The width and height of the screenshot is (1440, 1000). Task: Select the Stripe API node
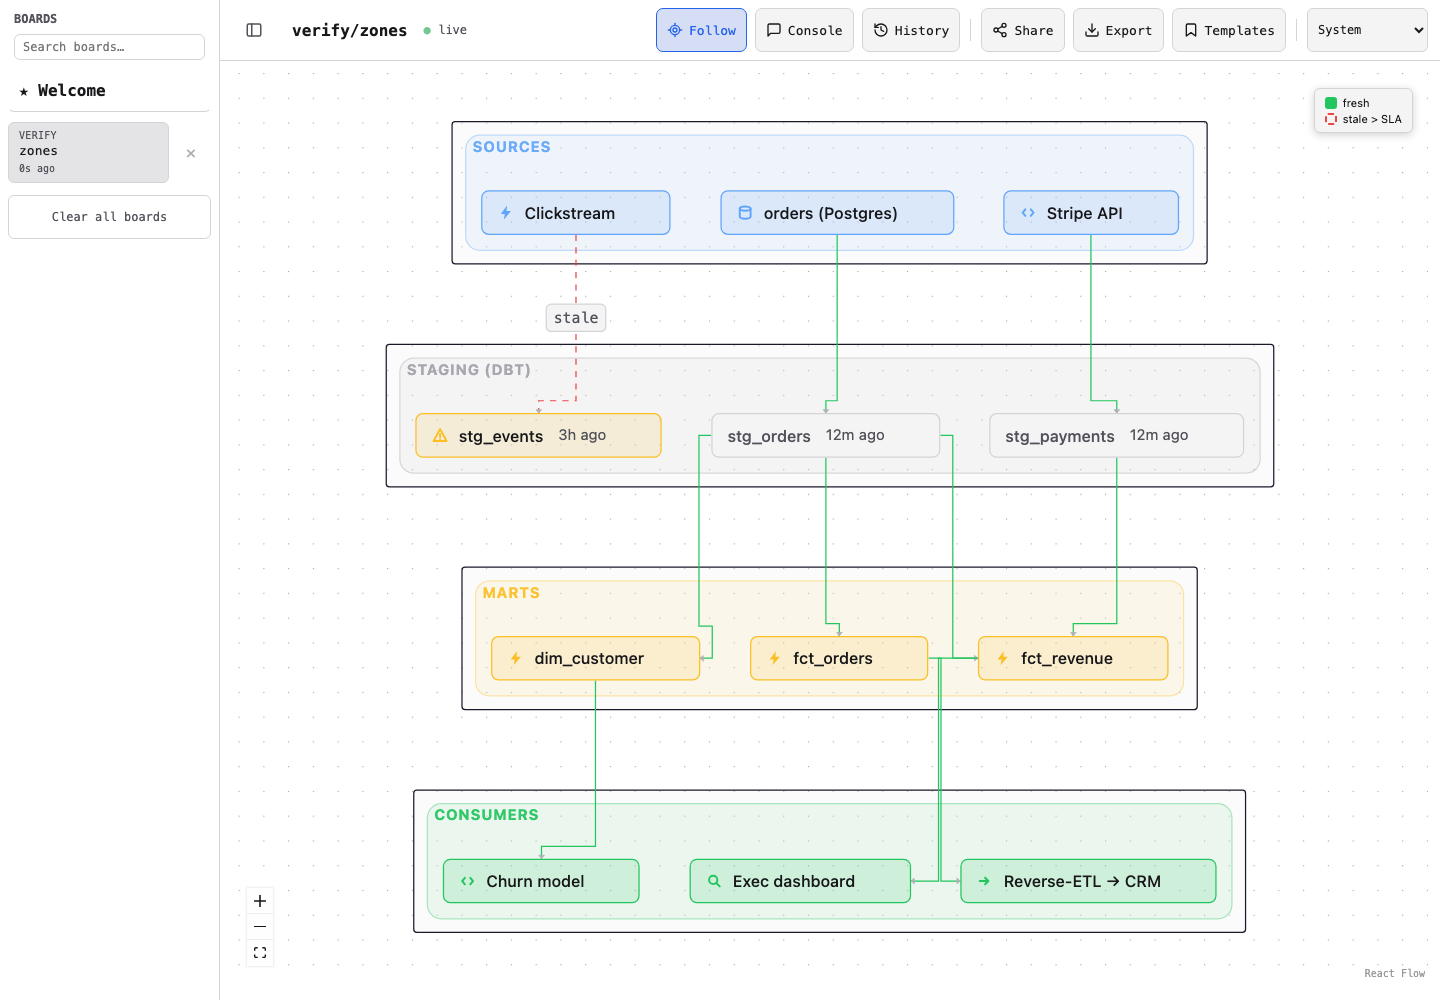coord(1091,213)
